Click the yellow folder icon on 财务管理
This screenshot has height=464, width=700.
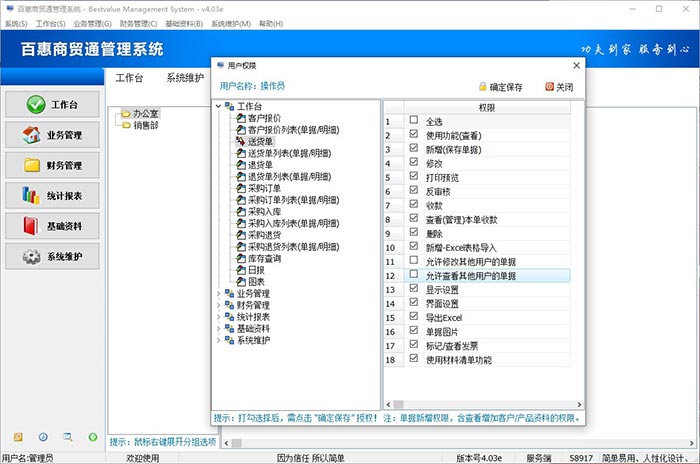(32, 165)
